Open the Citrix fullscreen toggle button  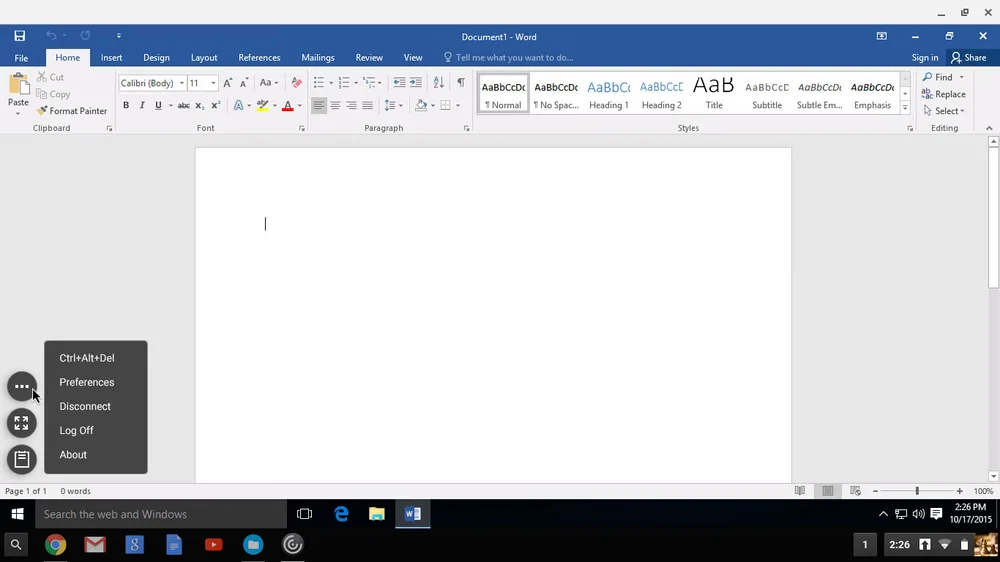(22, 423)
